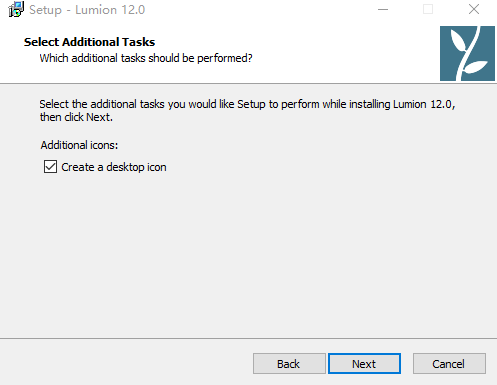
Task: Click the 'Setup - Lumion 12.0' title text
Action: [87, 10]
